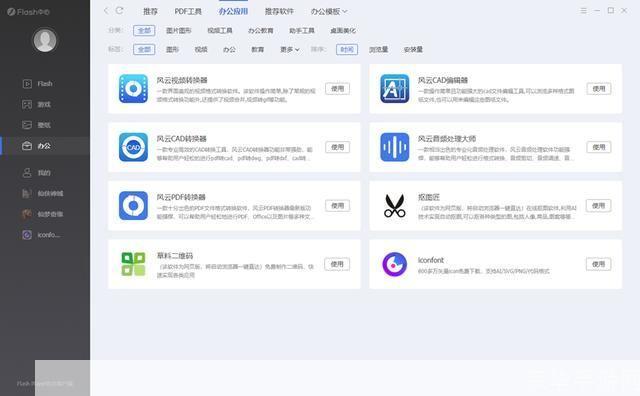Open the 风云音频处理大师 title text
The height and width of the screenshot is (396, 640).
[447, 138]
